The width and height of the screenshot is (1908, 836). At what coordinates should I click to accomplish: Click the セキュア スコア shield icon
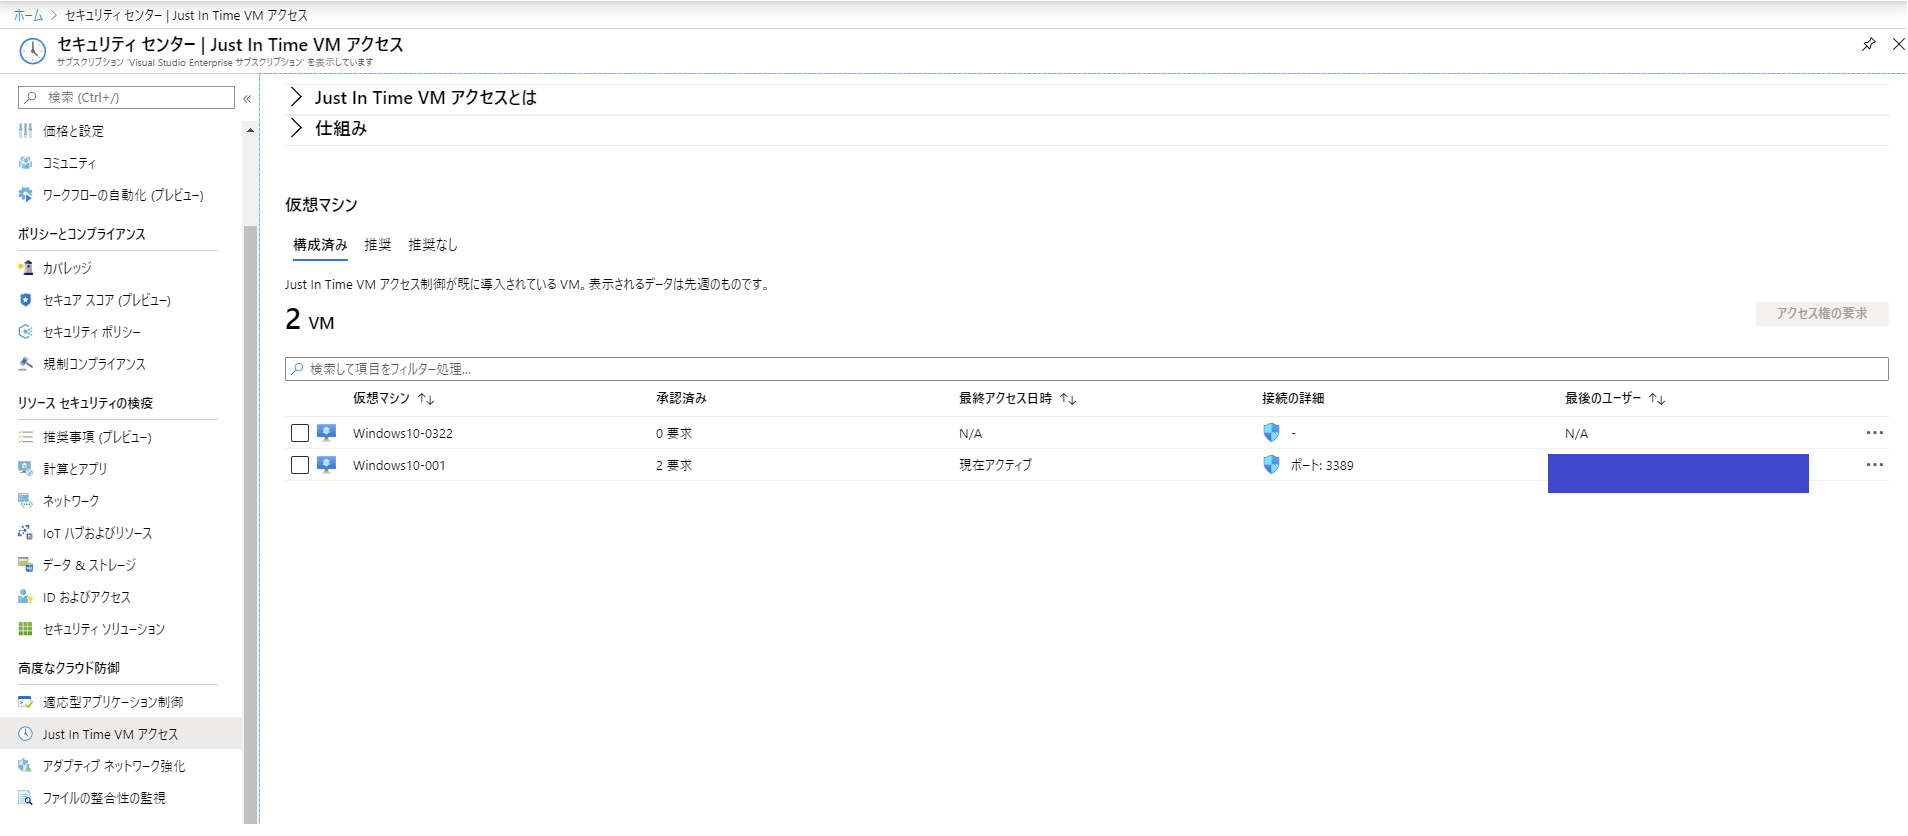[x=26, y=300]
